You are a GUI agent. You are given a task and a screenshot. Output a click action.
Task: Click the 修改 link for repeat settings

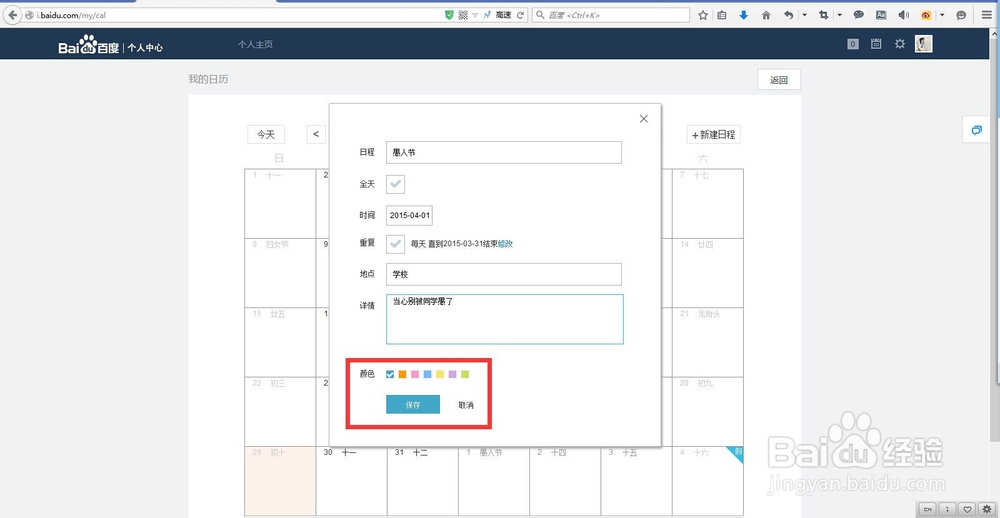coord(506,244)
